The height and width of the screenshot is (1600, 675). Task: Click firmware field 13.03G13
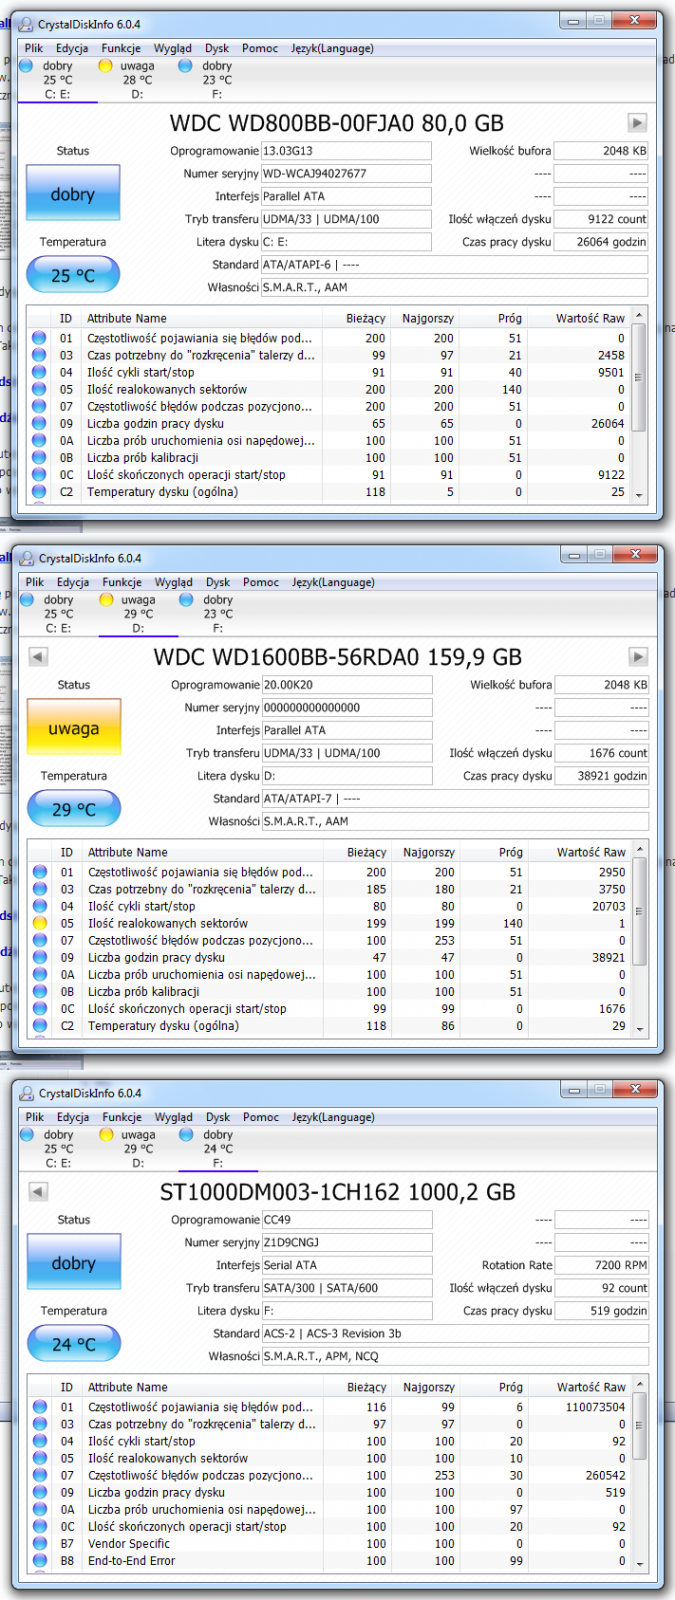346,151
